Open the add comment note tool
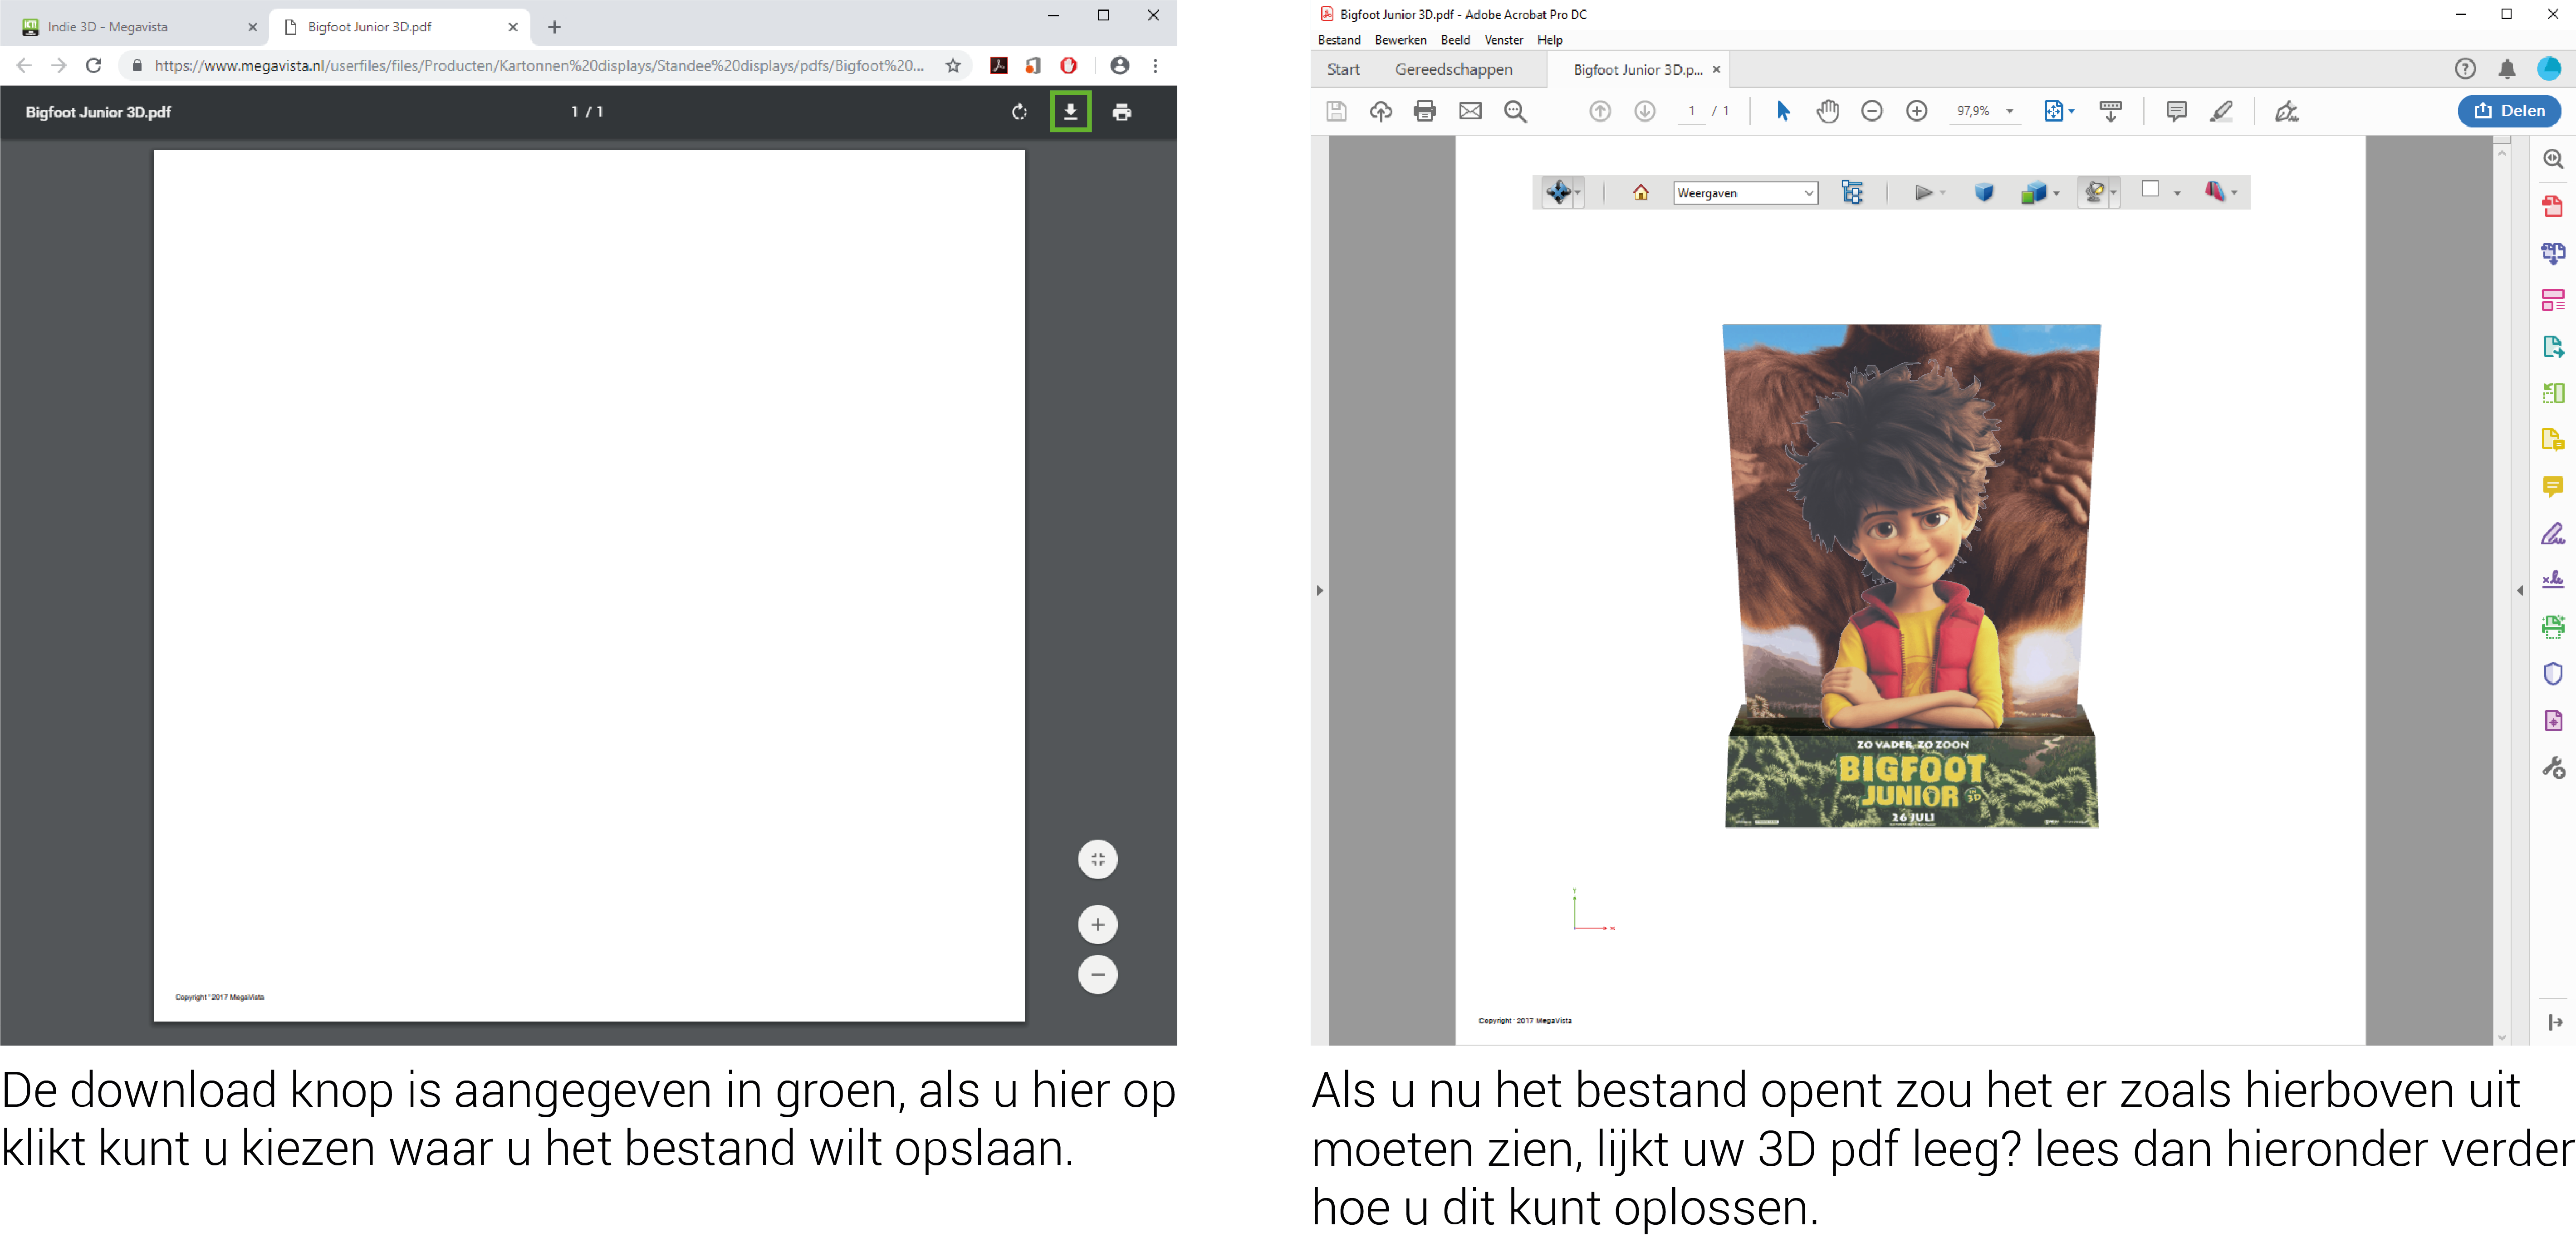The image size is (2576, 1247). 2176,111
